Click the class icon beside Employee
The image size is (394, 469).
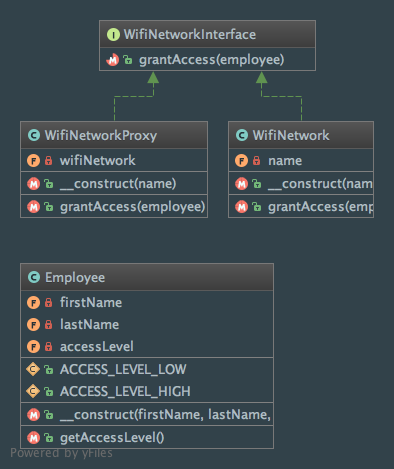[x=34, y=277]
